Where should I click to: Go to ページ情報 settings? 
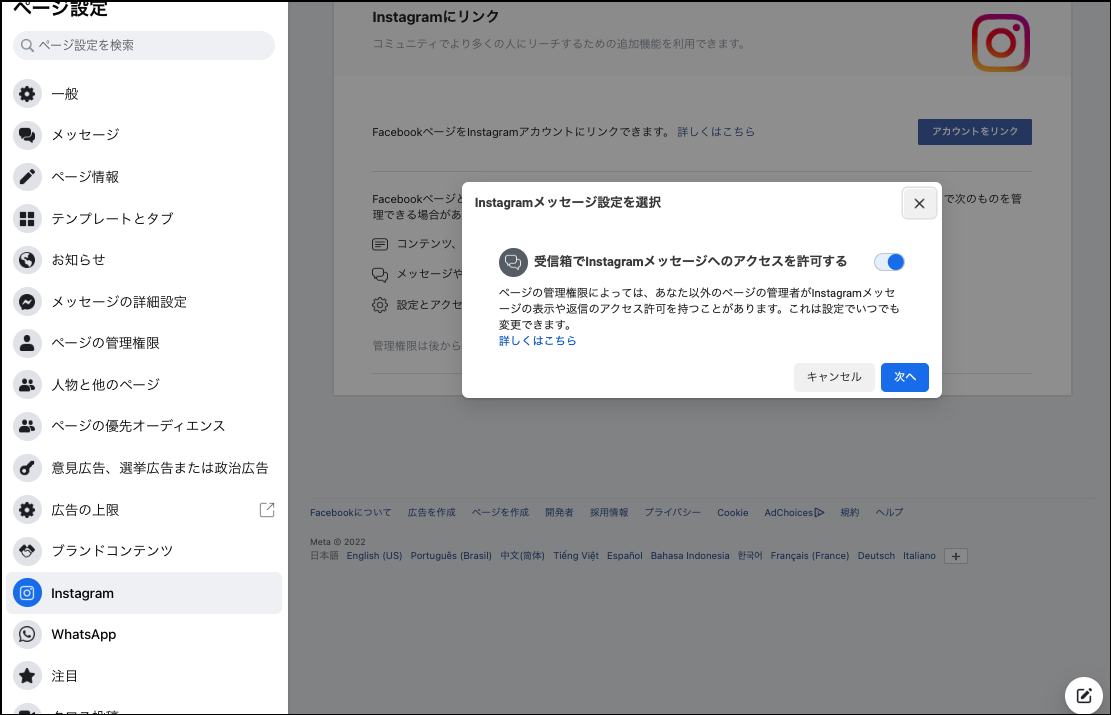pos(144,176)
